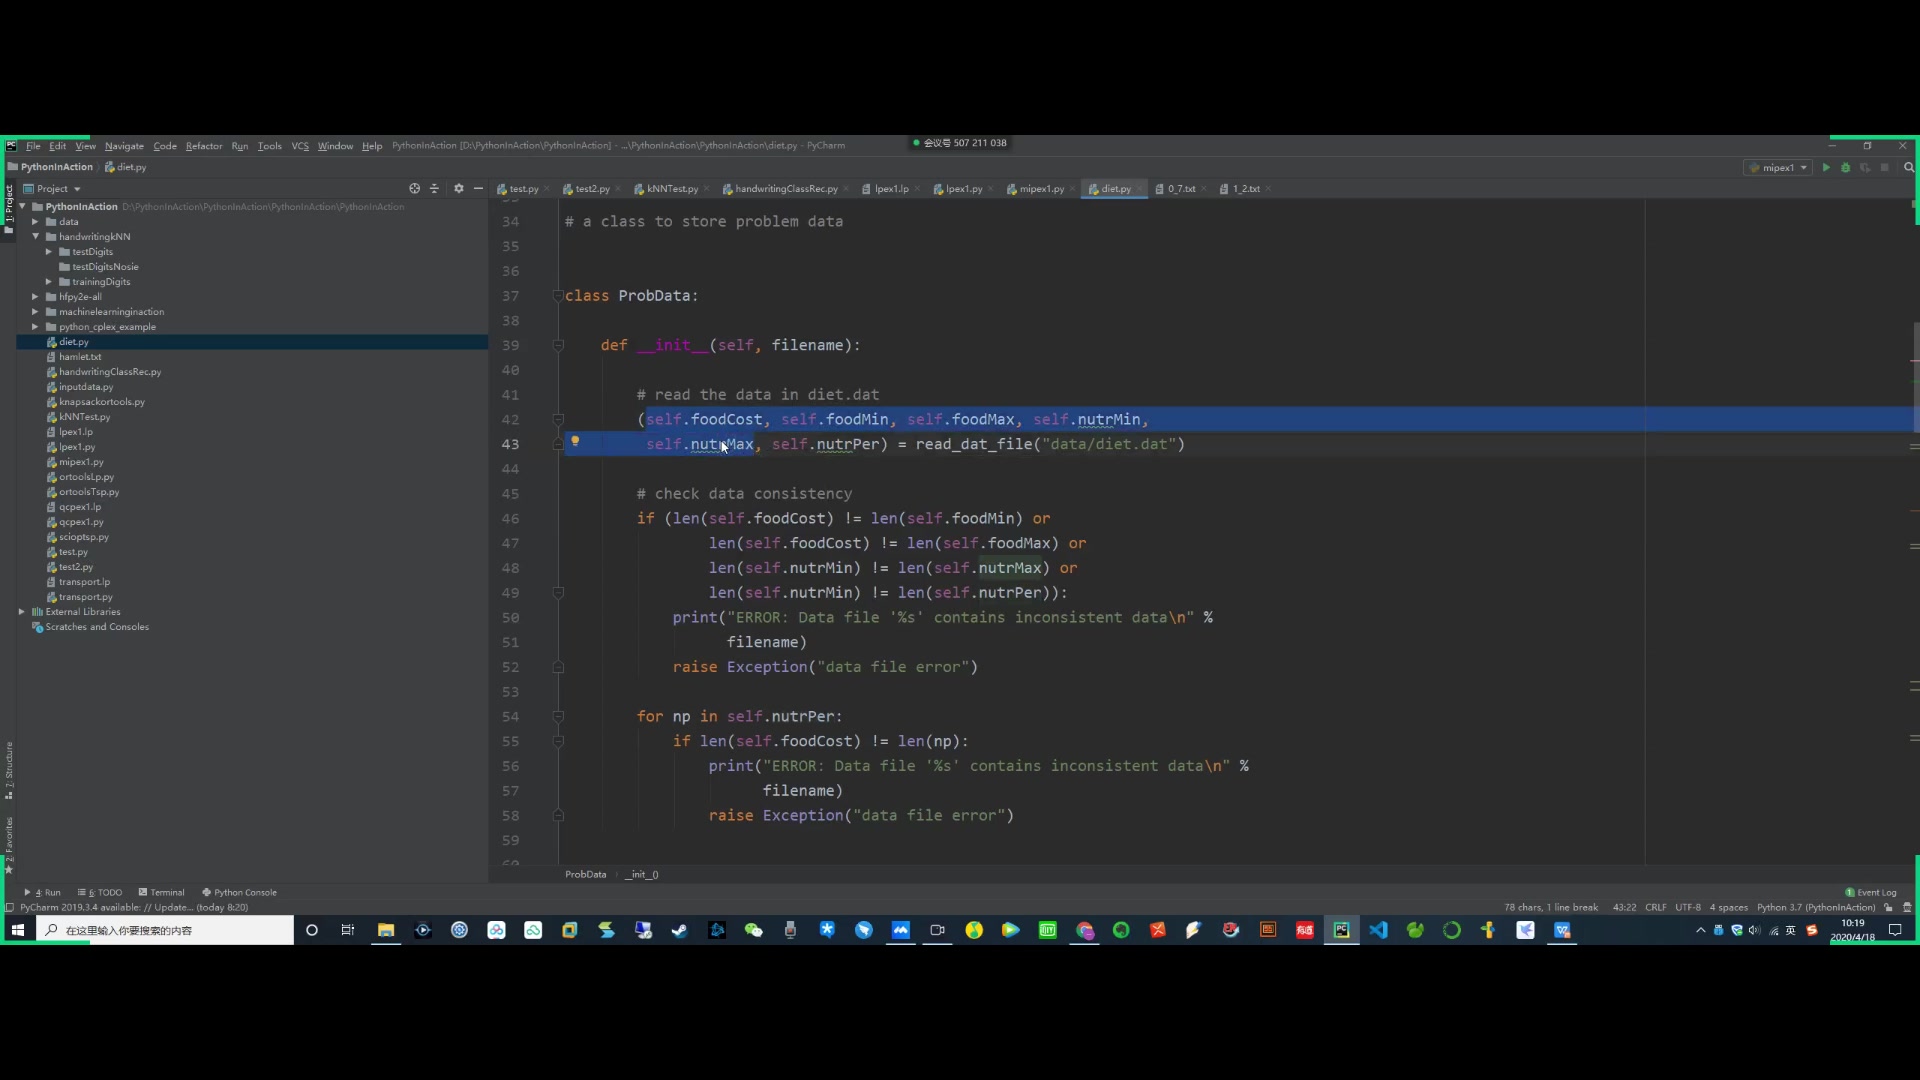Select transport.py in project tree
1920x1080 pixels.
85,597
